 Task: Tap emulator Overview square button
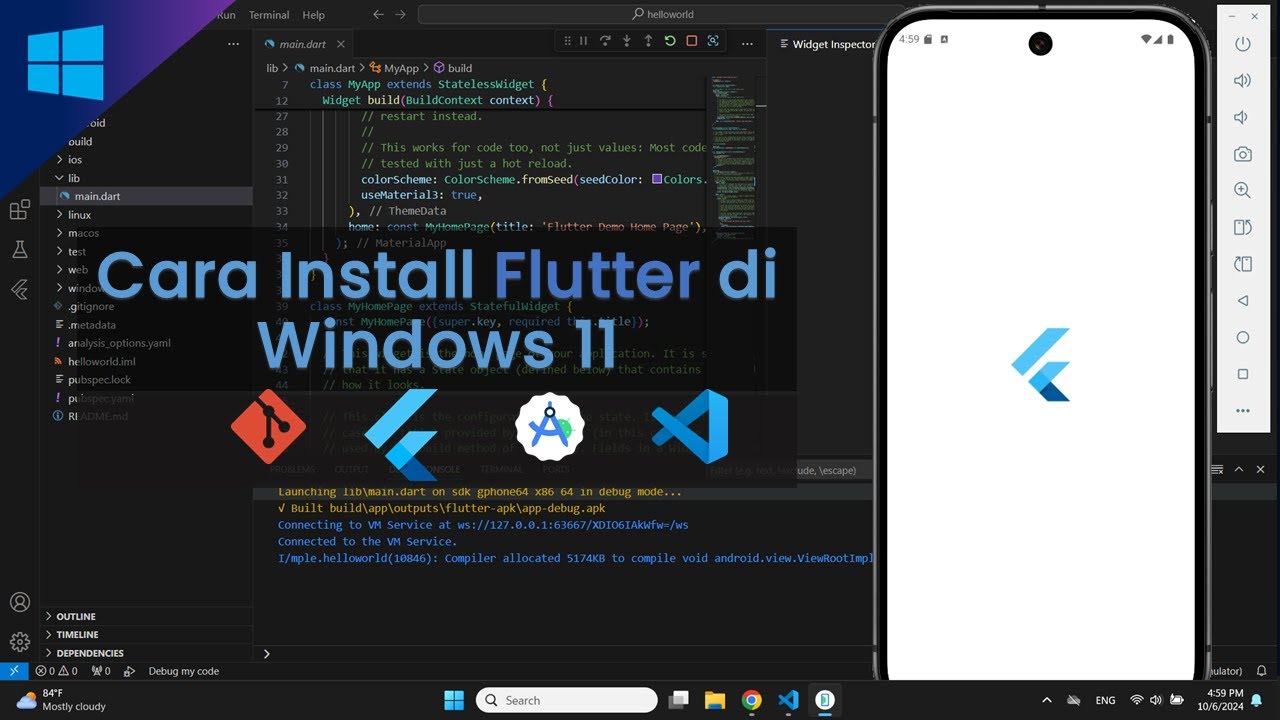pyautogui.click(x=1243, y=374)
